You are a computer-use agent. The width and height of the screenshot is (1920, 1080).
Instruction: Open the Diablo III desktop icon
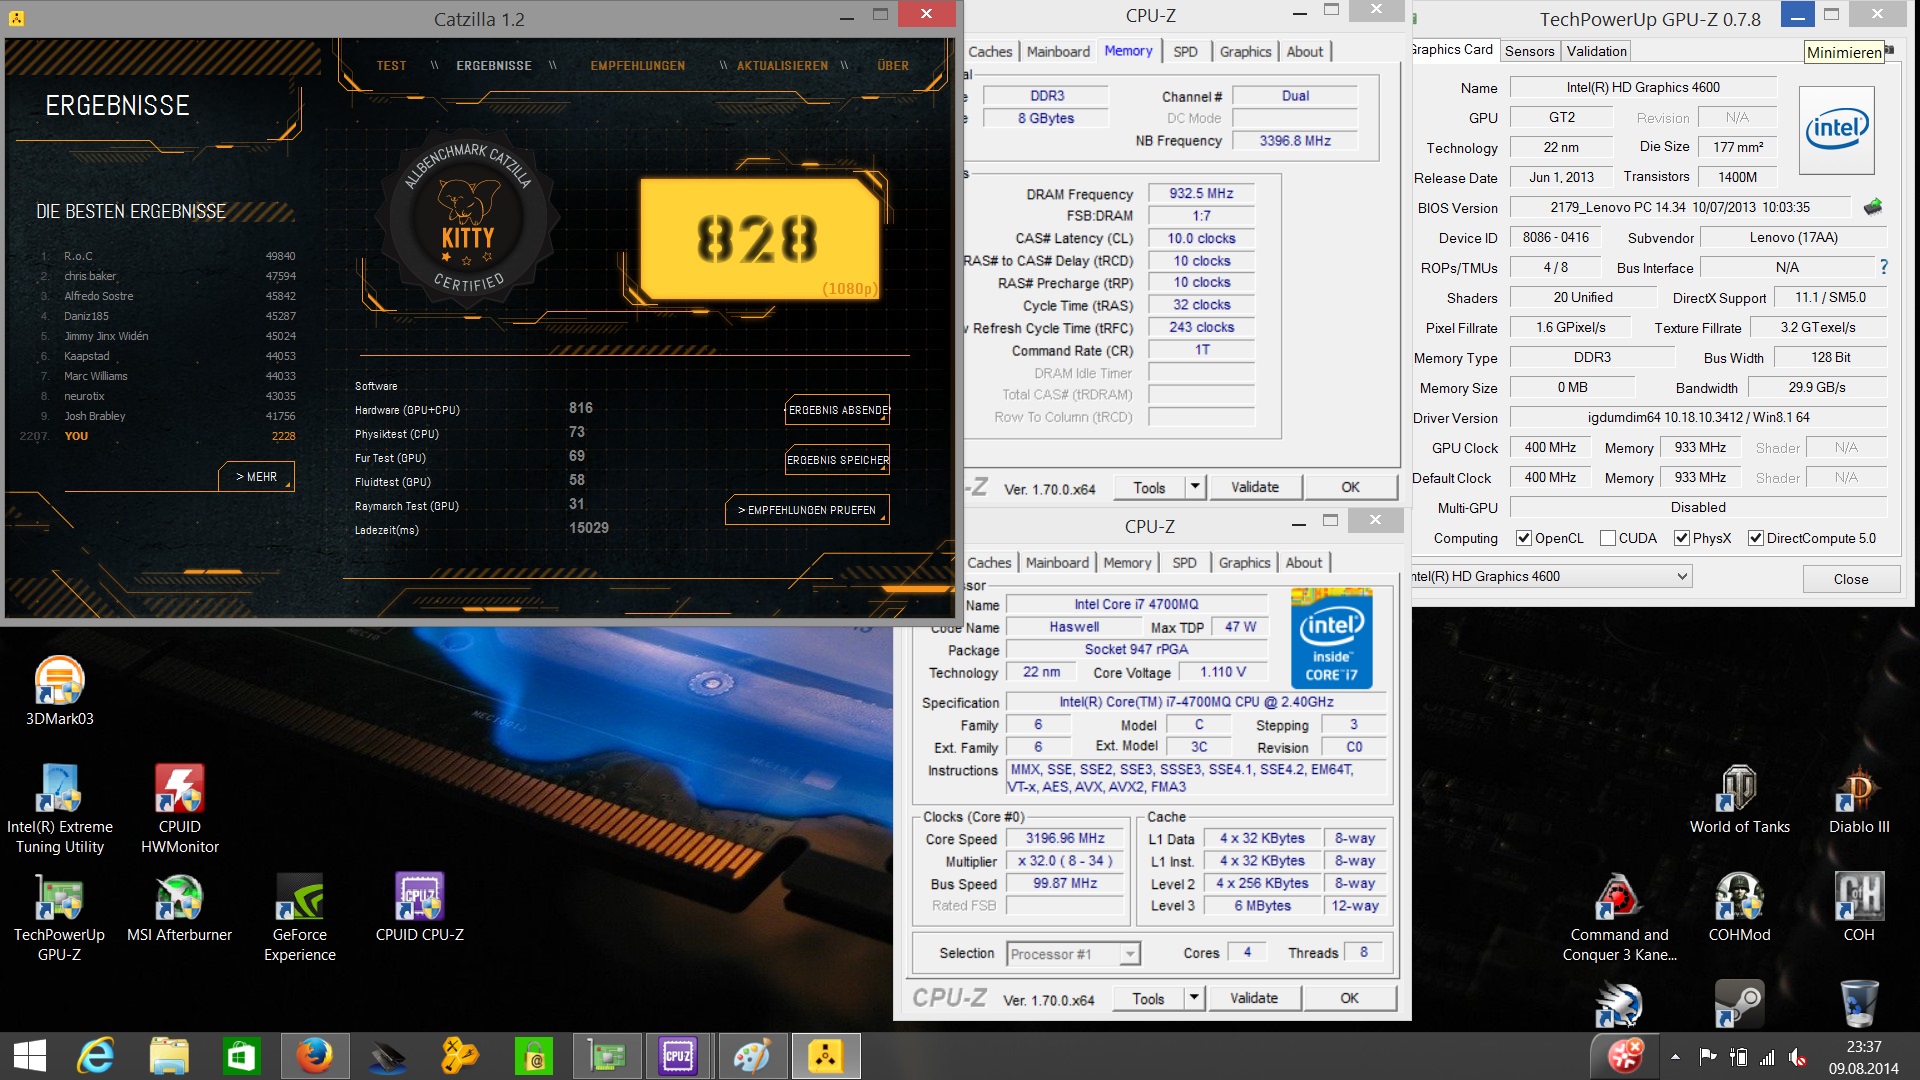[x=1859, y=800]
